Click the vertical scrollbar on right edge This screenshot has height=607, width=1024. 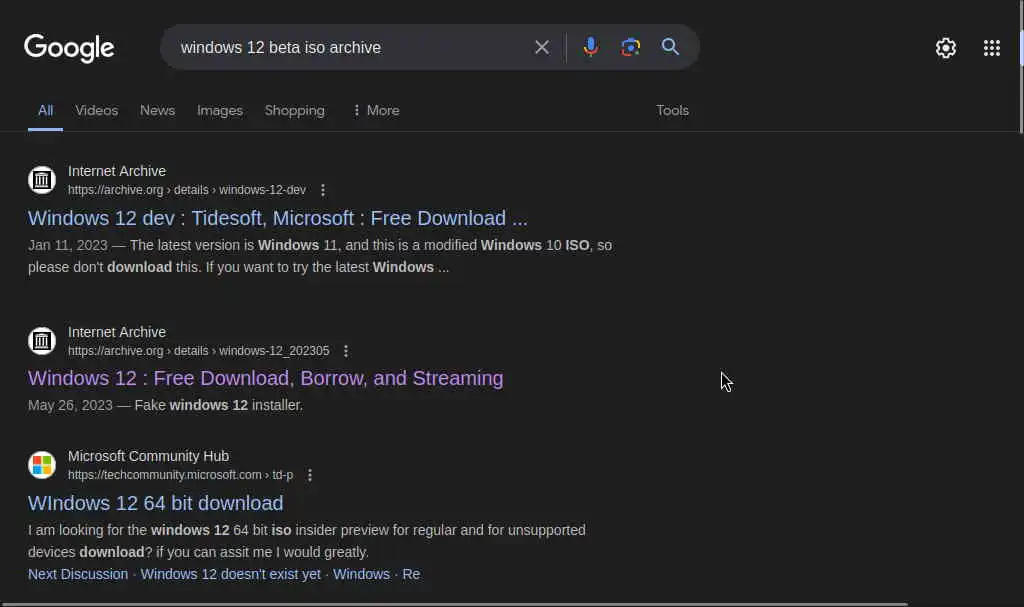point(1021,65)
